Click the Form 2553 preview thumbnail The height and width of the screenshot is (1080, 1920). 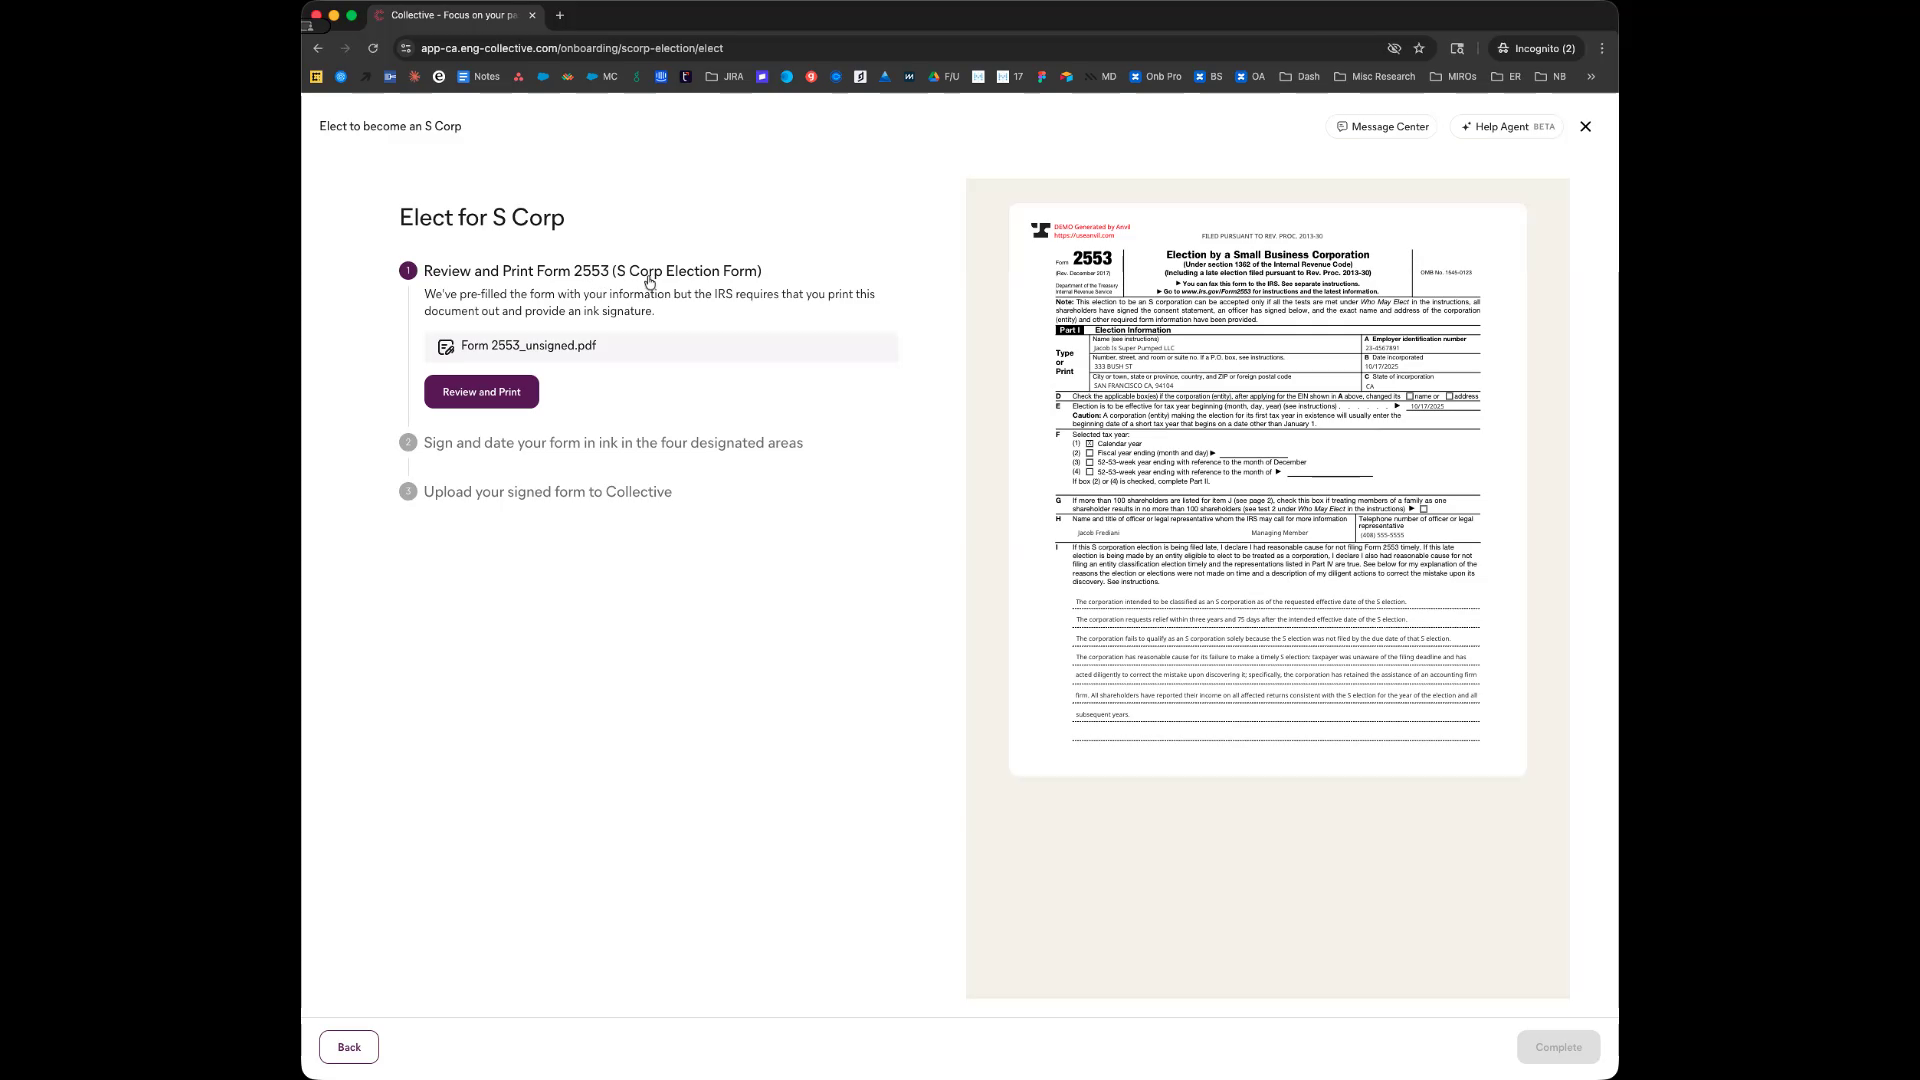click(1267, 490)
